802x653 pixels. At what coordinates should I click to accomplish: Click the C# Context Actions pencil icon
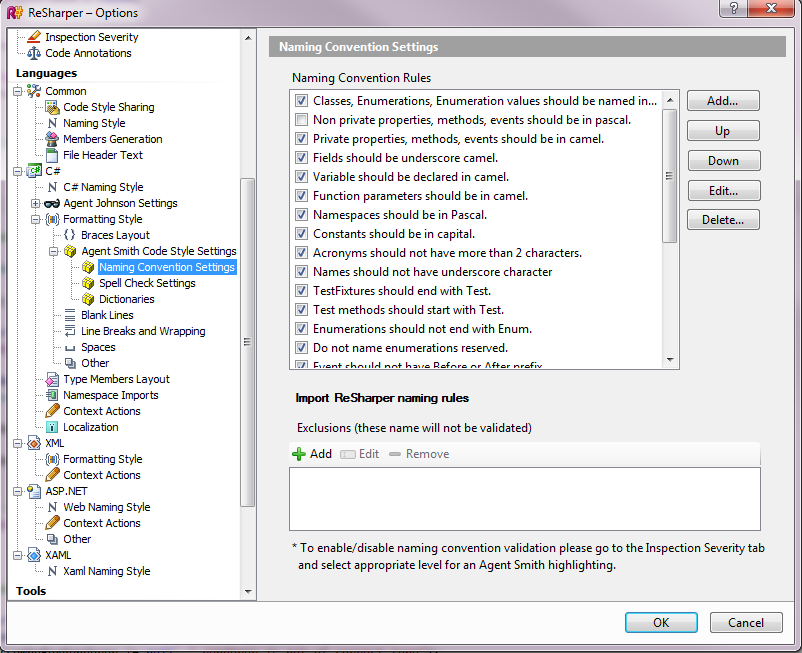pyautogui.click(x=52, y=411)
